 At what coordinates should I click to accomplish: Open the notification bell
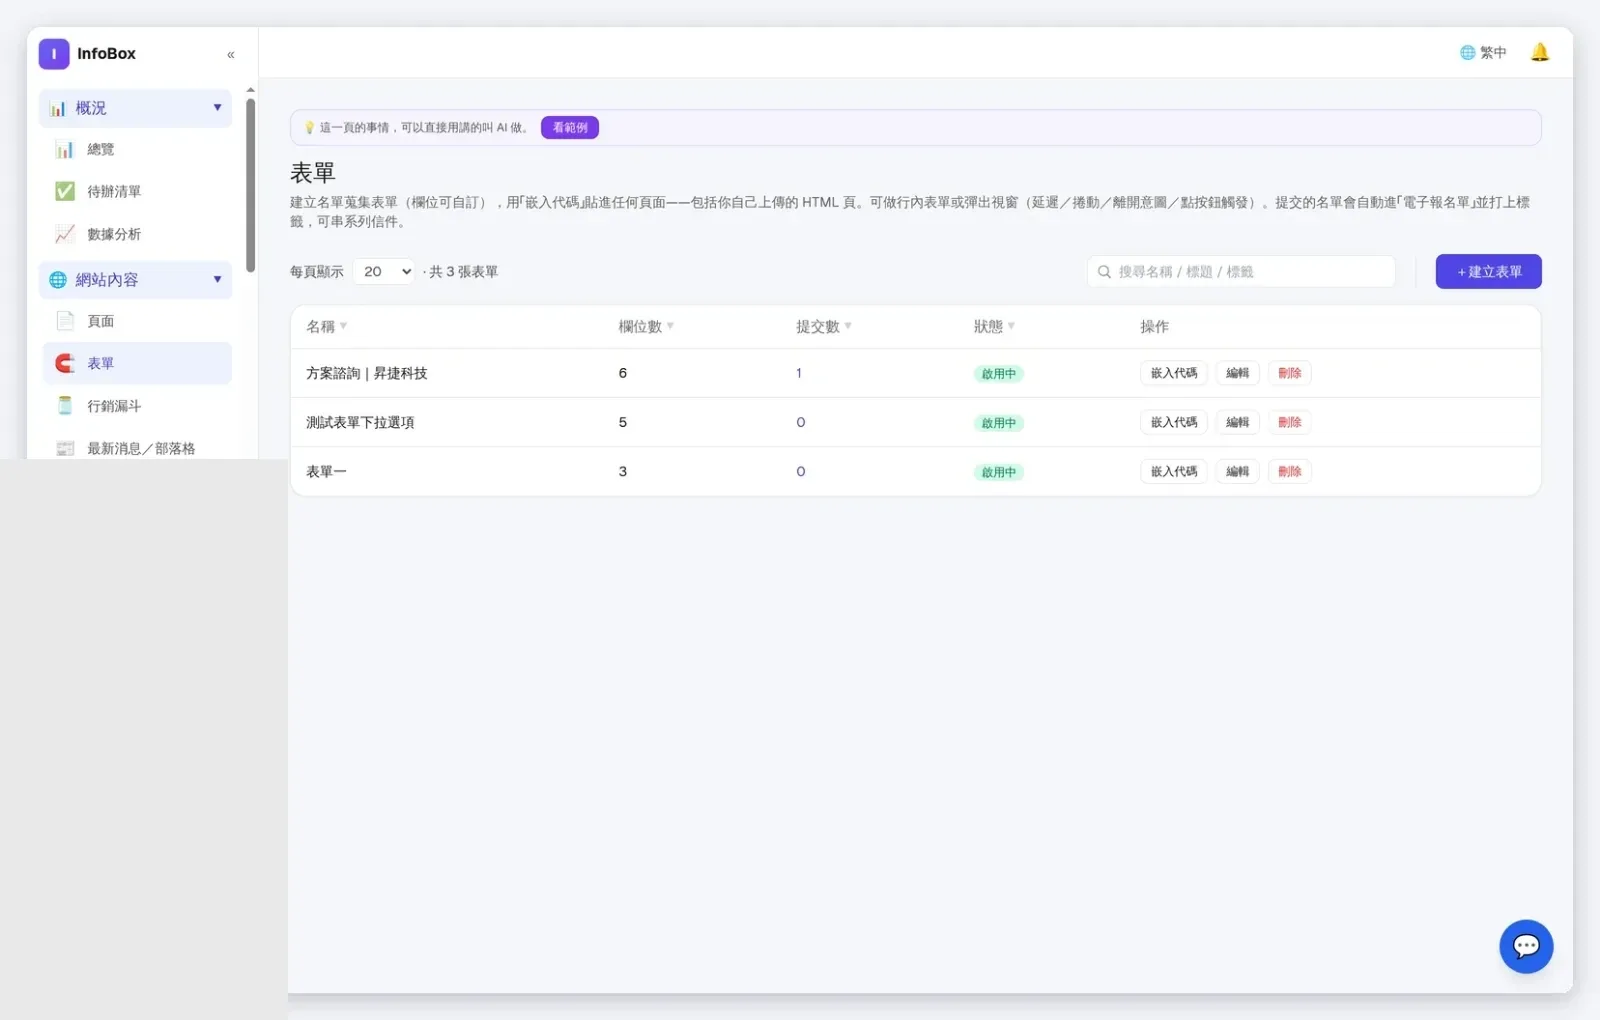tap(1539, 52)
